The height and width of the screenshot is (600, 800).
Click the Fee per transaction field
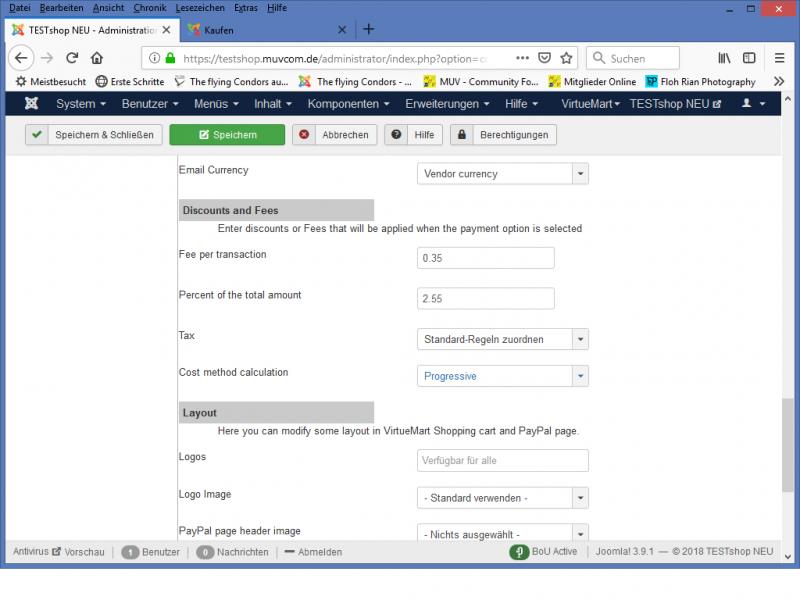pos(485,258)
